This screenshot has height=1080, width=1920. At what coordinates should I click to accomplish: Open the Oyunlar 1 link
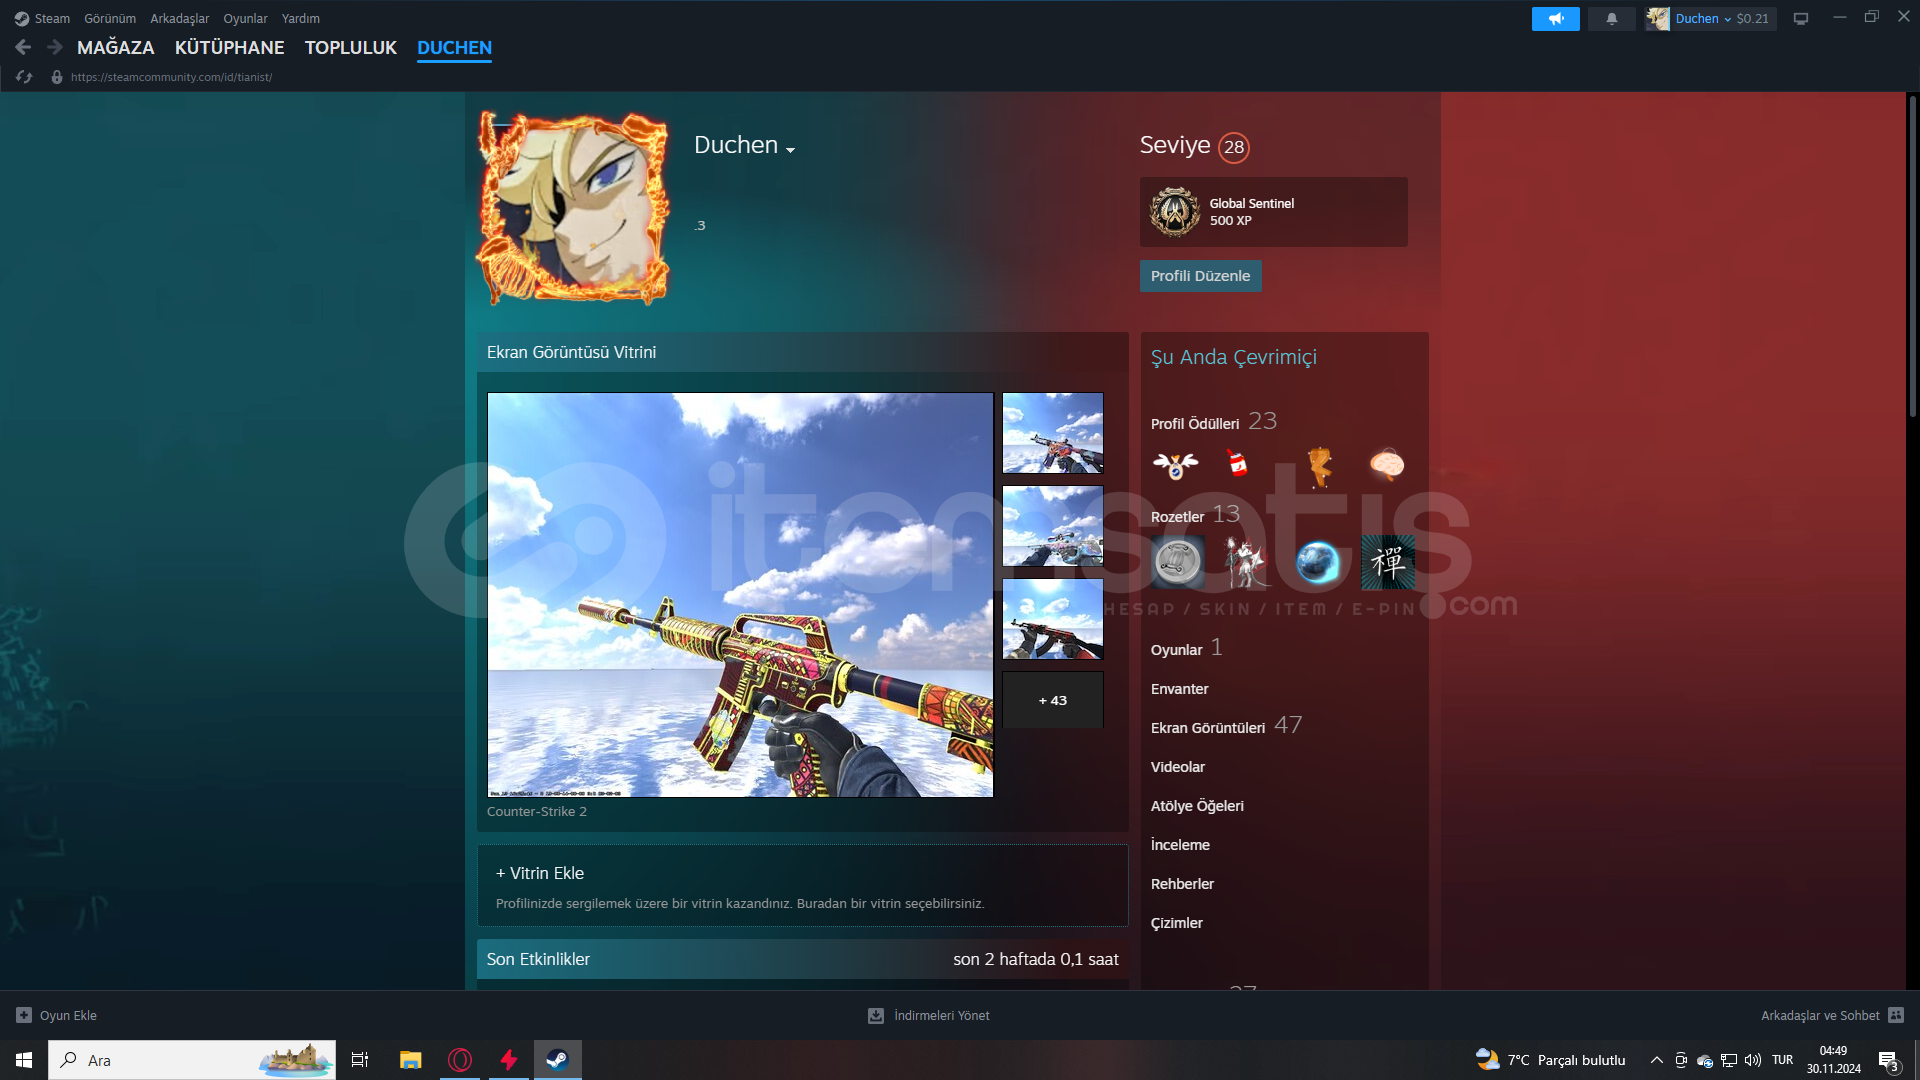[x=1186, y=649]
